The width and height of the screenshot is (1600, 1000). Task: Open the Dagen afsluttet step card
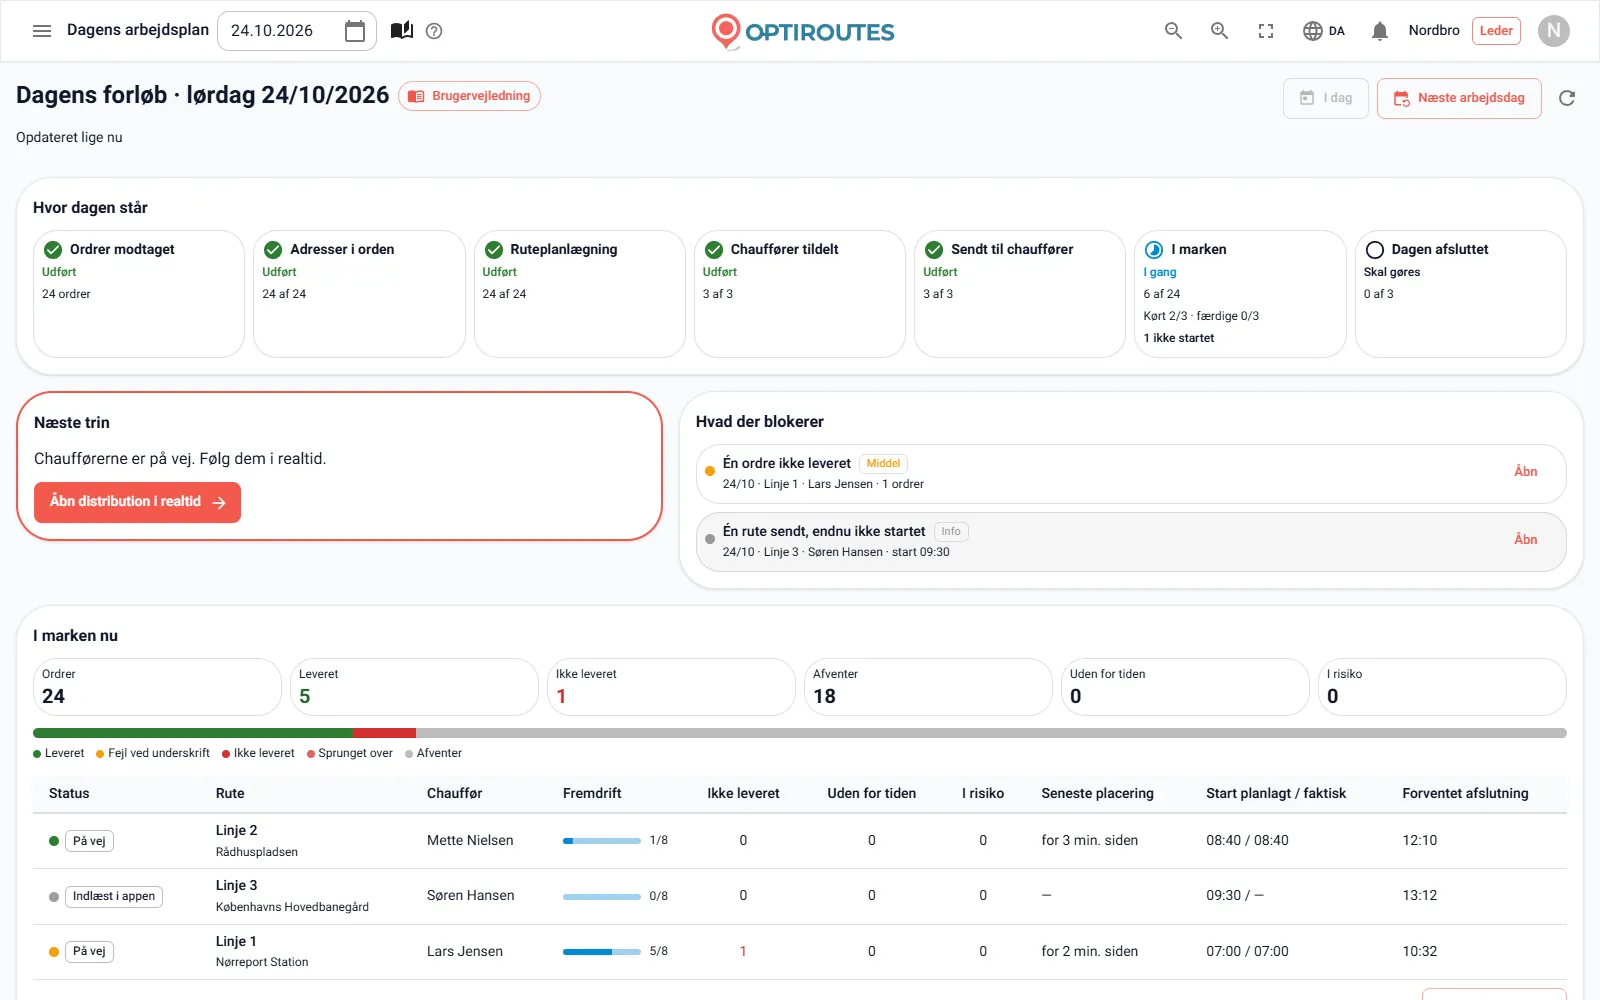(x=1461, y=294)
